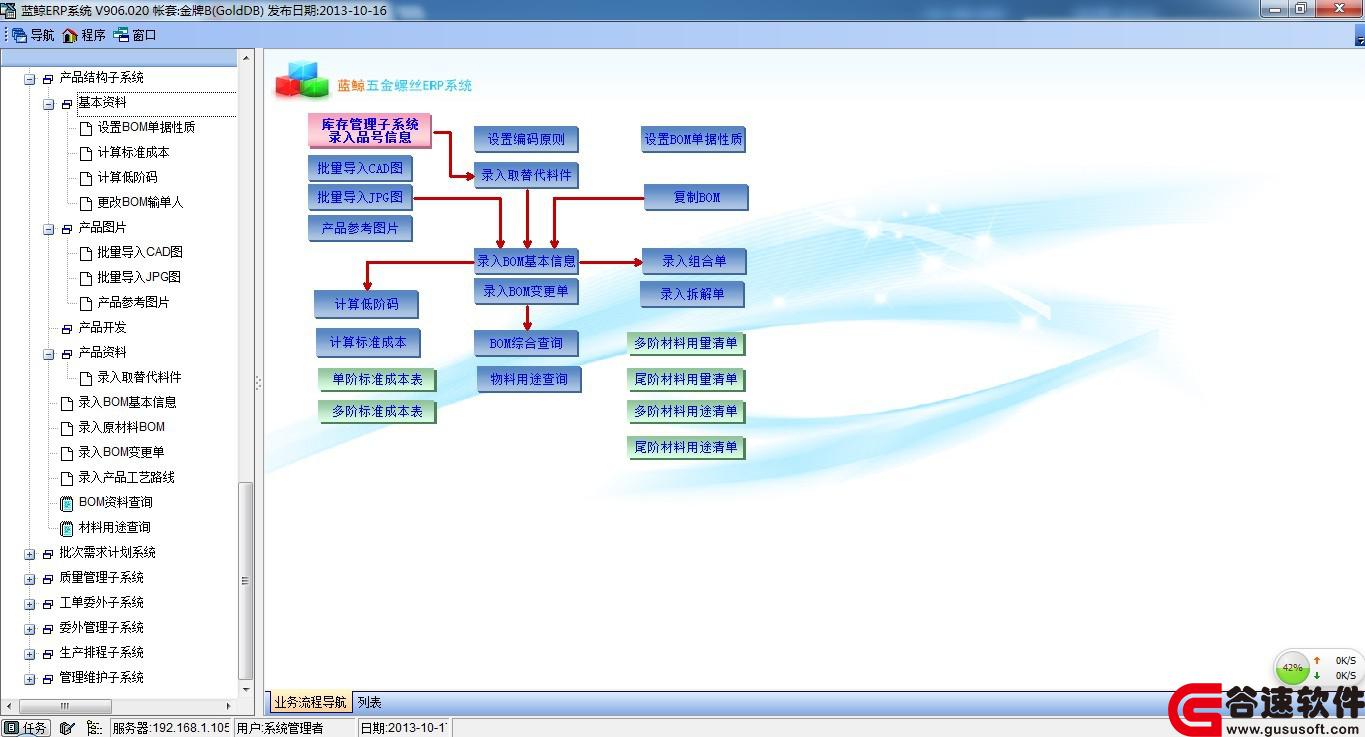Expand the 质量管理子系统 node

coord(30,578)
